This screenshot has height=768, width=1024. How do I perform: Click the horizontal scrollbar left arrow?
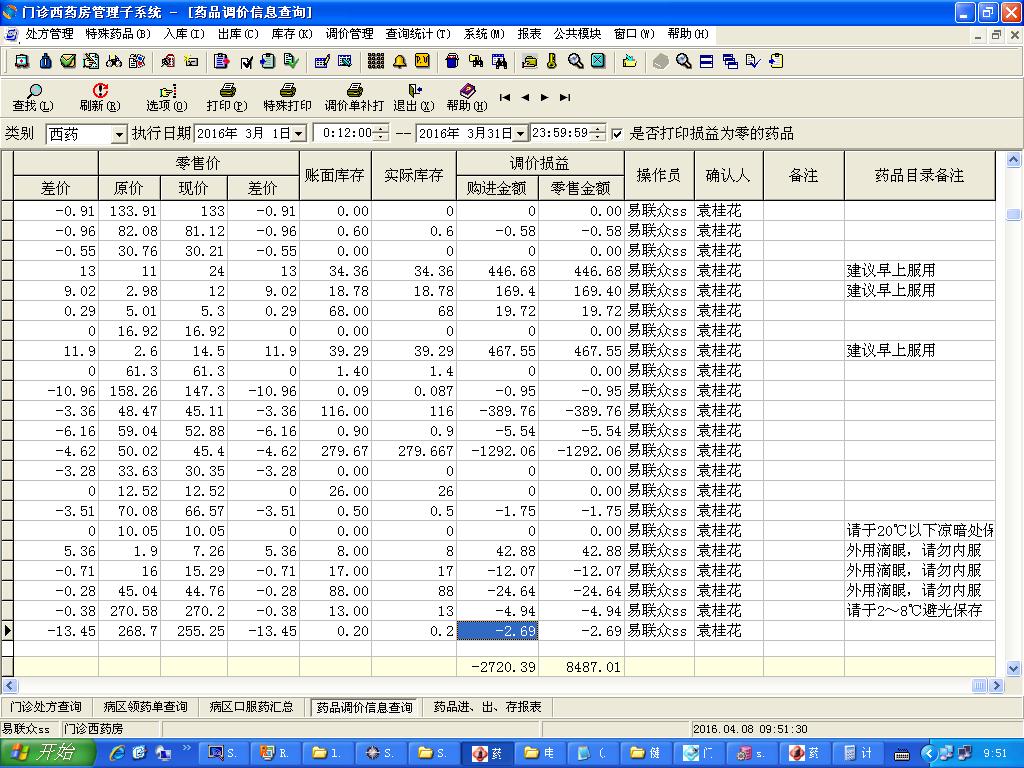8,686
